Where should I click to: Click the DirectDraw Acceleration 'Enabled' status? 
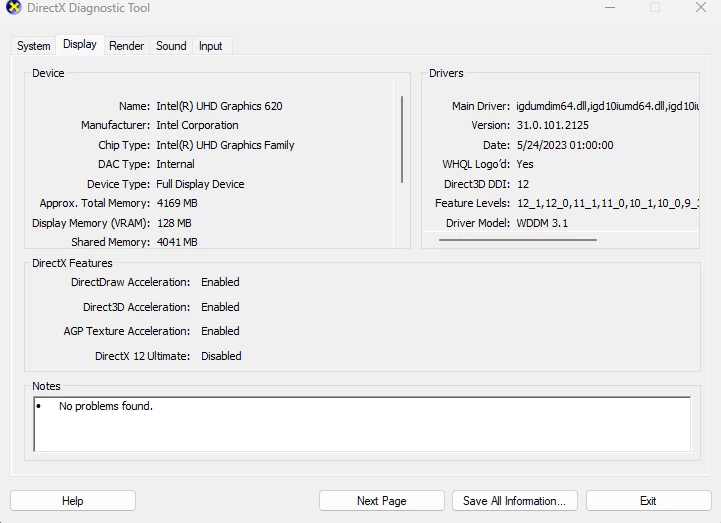(220, 282)
